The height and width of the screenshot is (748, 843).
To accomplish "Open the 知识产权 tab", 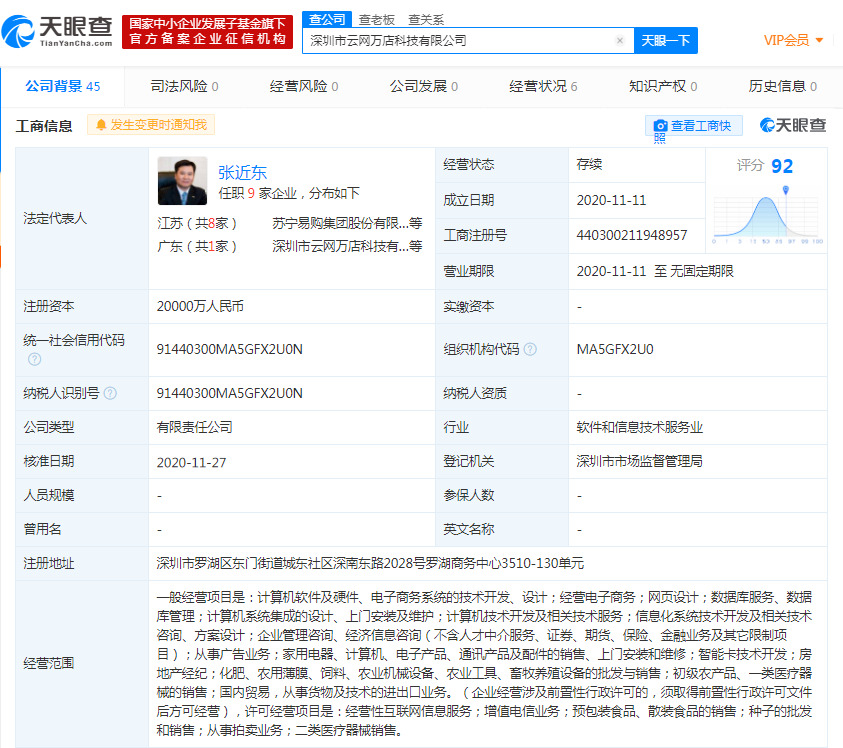I will point(663,86).
